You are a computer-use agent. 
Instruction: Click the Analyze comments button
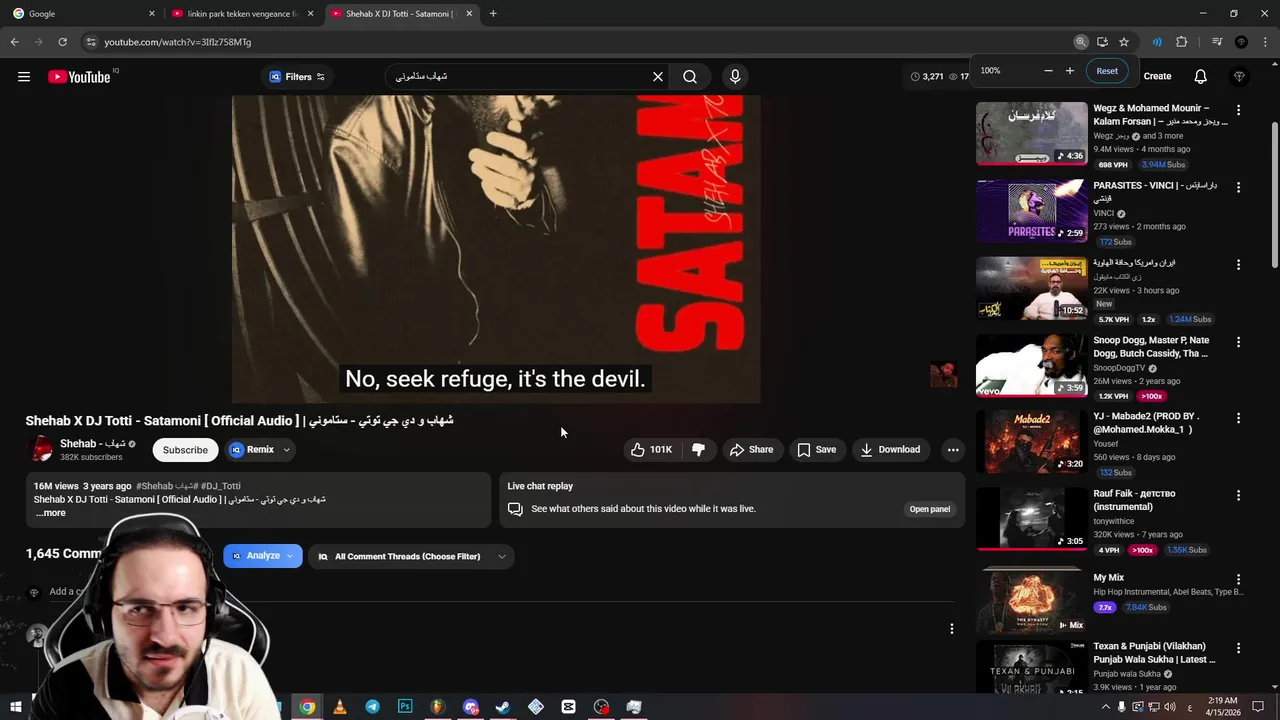pos(263,556)
